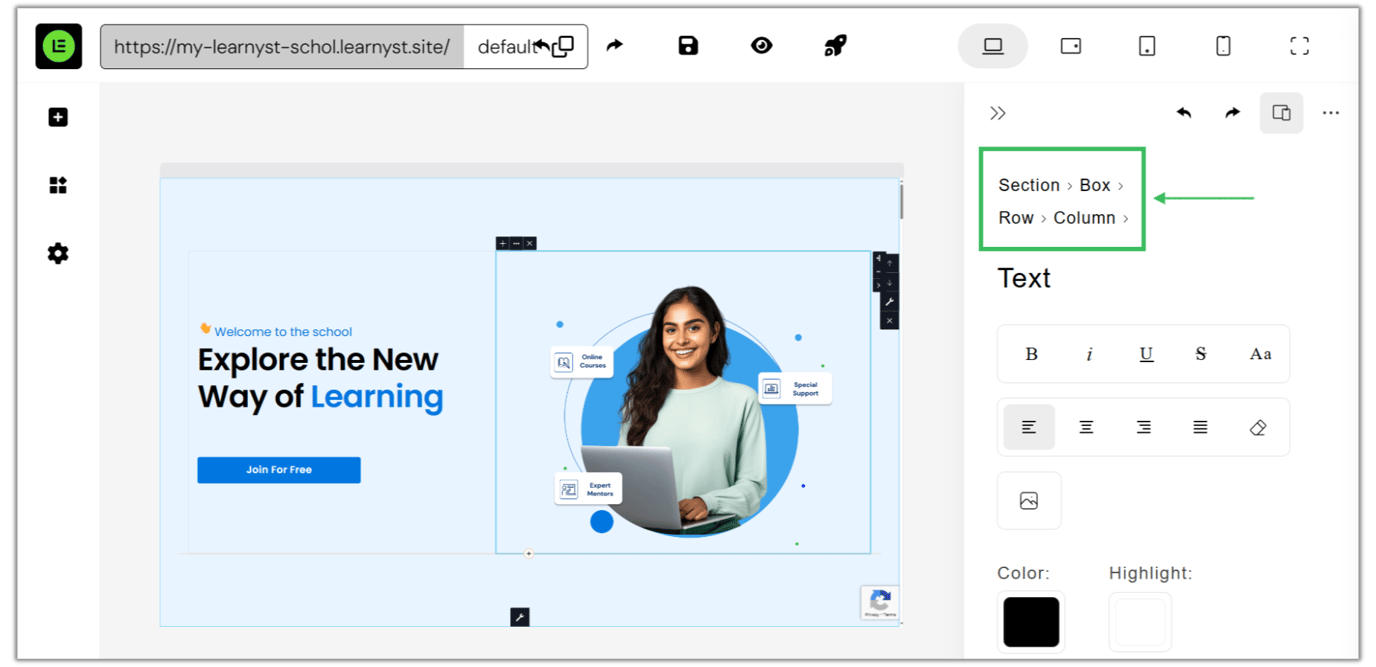
Task: Apply center text alignment
Action: coord(1086,428)
